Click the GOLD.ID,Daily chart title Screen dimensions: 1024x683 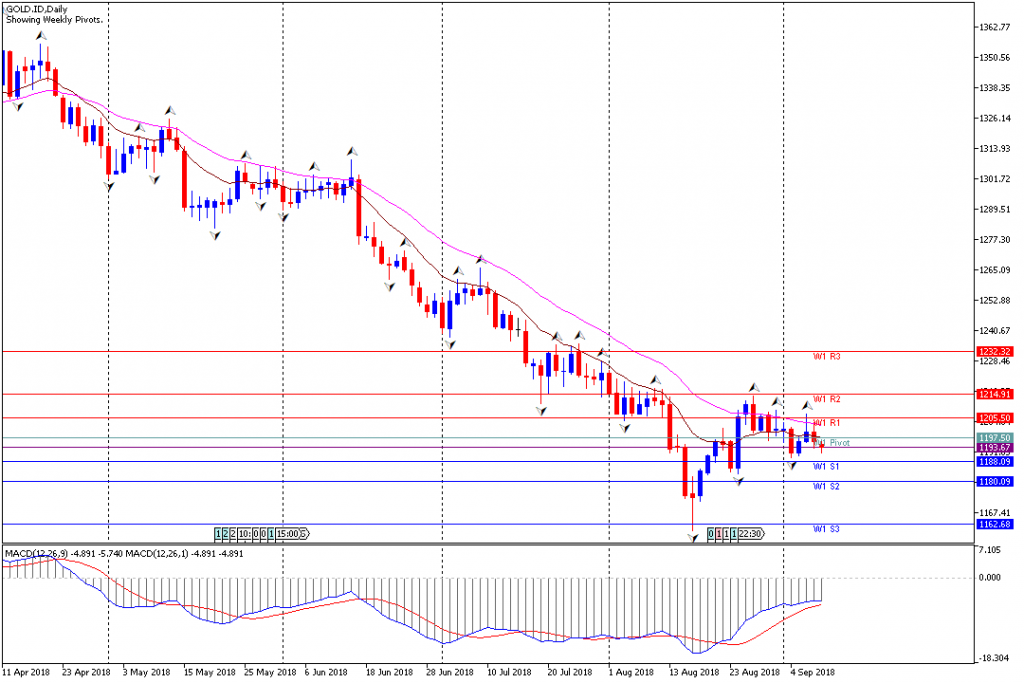pos(37,9)
